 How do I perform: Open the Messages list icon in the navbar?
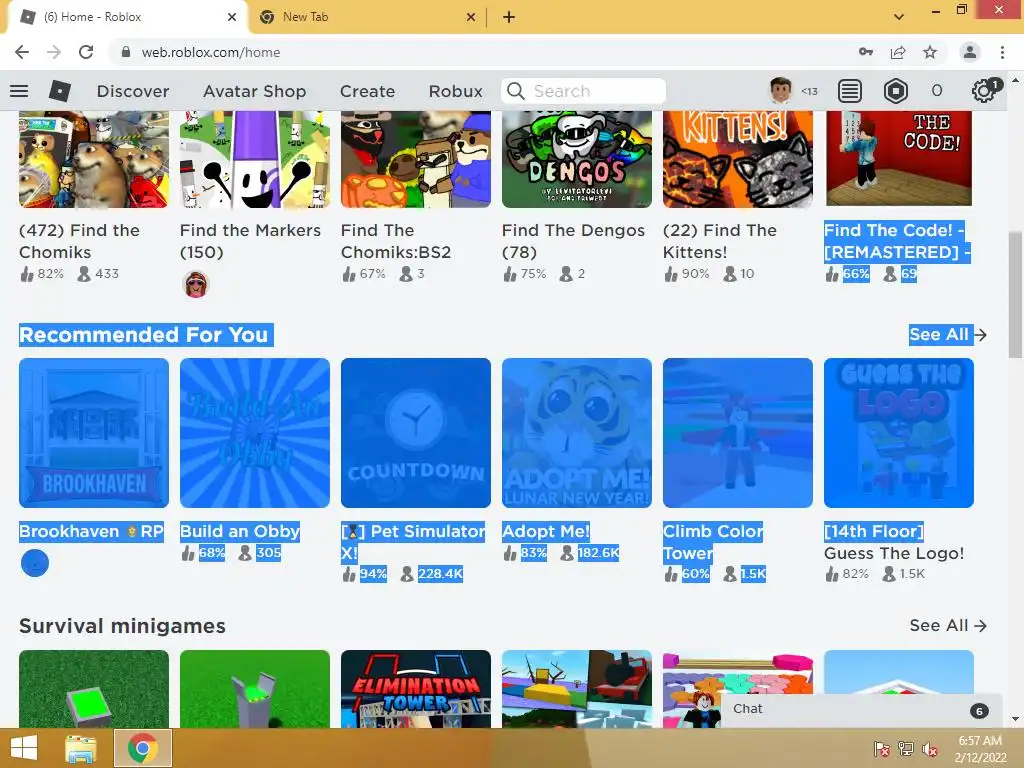pos(849,91)
